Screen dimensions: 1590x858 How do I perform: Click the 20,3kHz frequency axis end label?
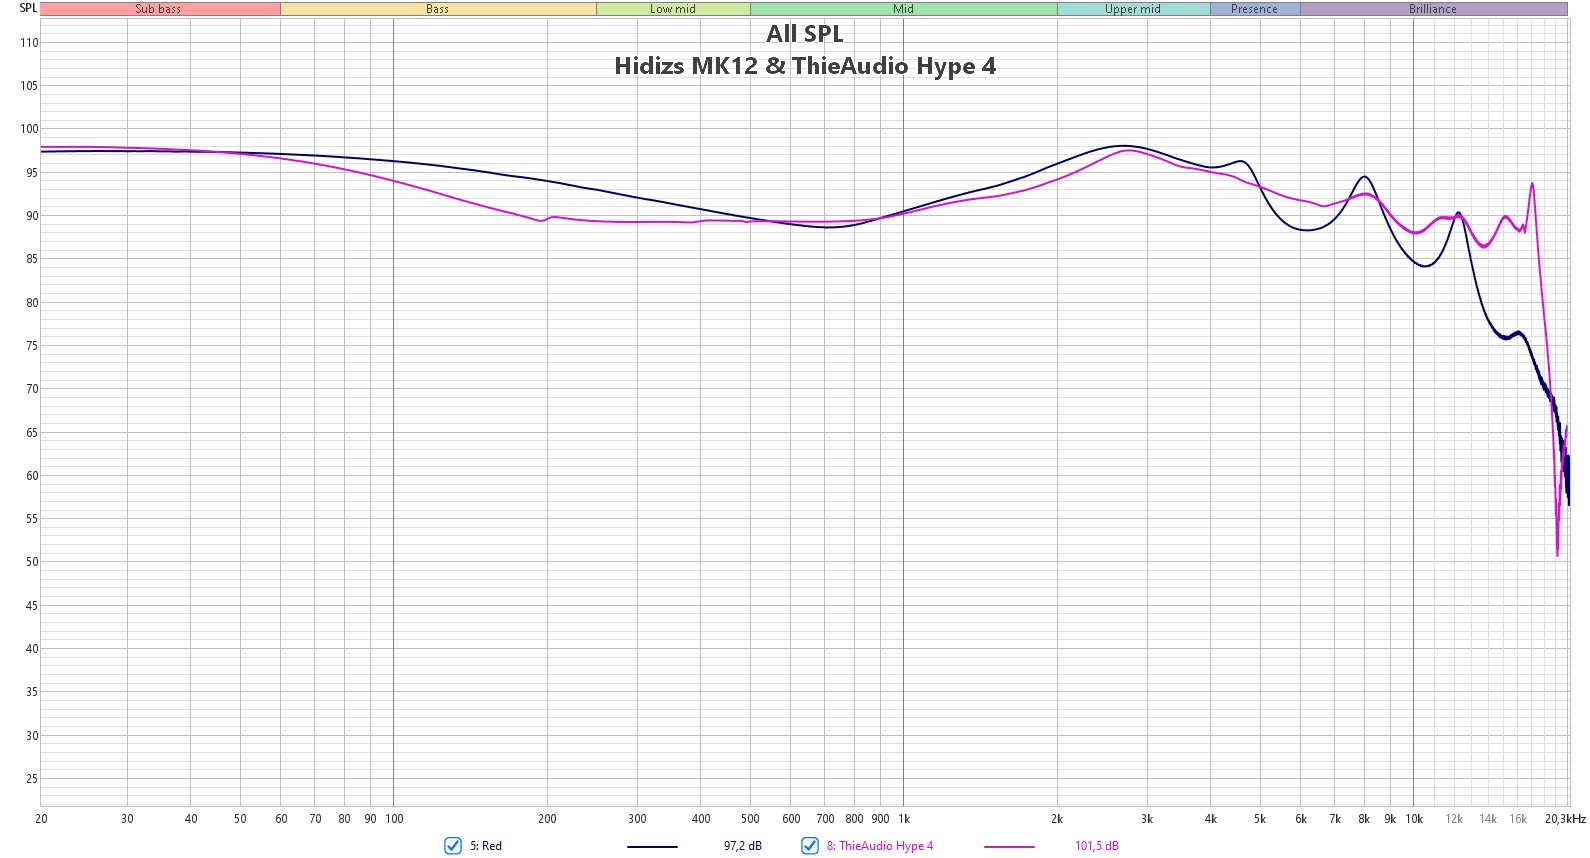1565,819
